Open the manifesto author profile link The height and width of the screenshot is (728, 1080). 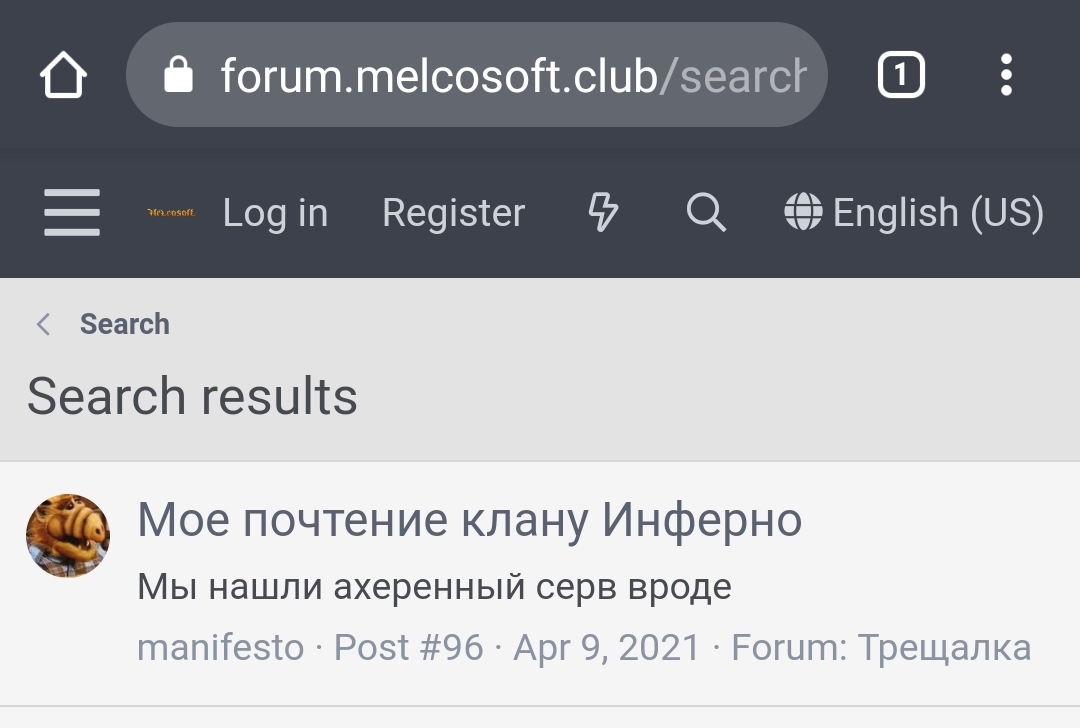pyautogui.click(x=220, y=647)
